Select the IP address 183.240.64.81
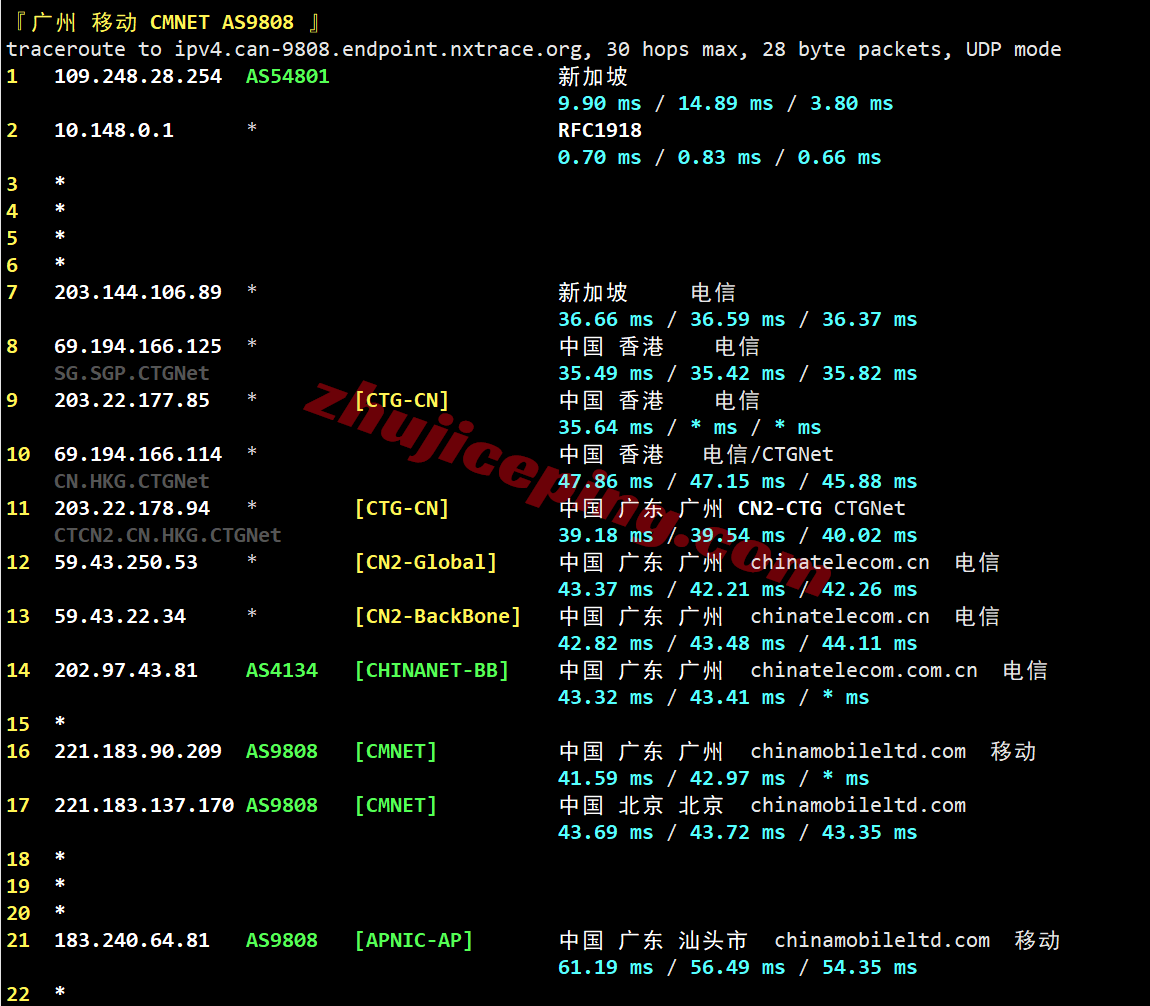 tap(132, 940)
